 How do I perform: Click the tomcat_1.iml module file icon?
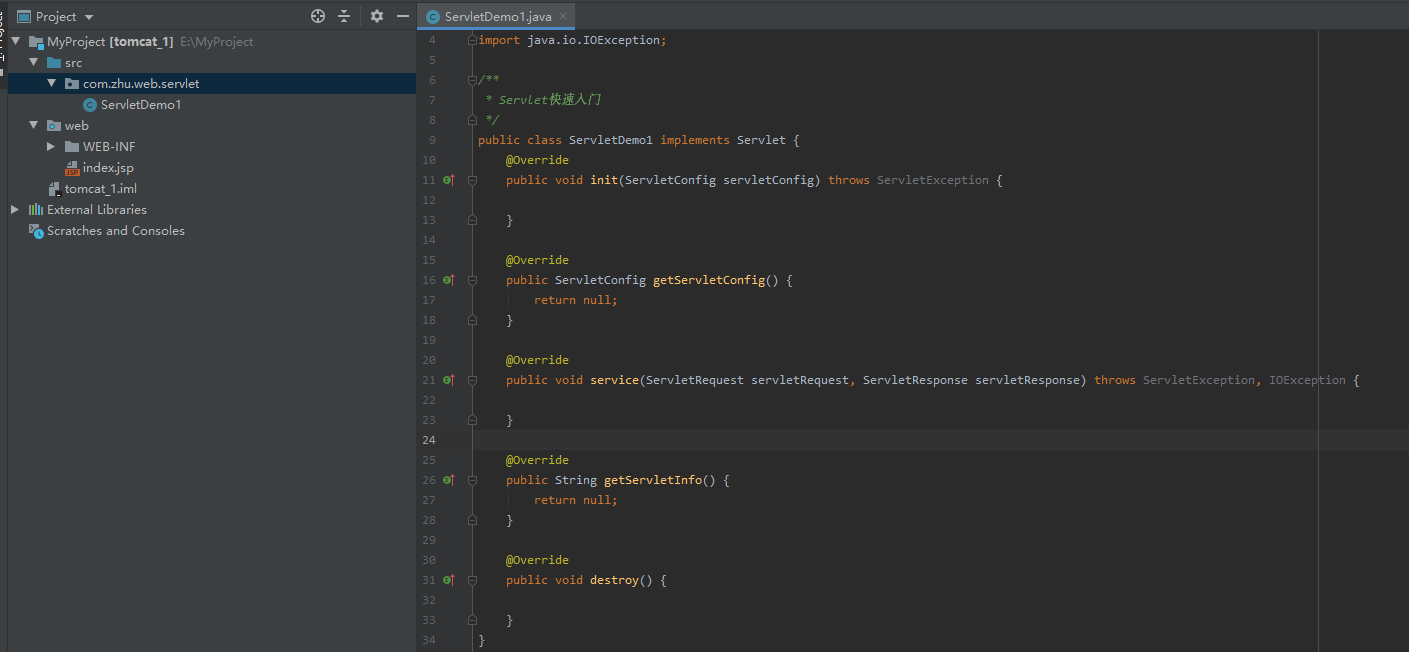pos(54,189)
